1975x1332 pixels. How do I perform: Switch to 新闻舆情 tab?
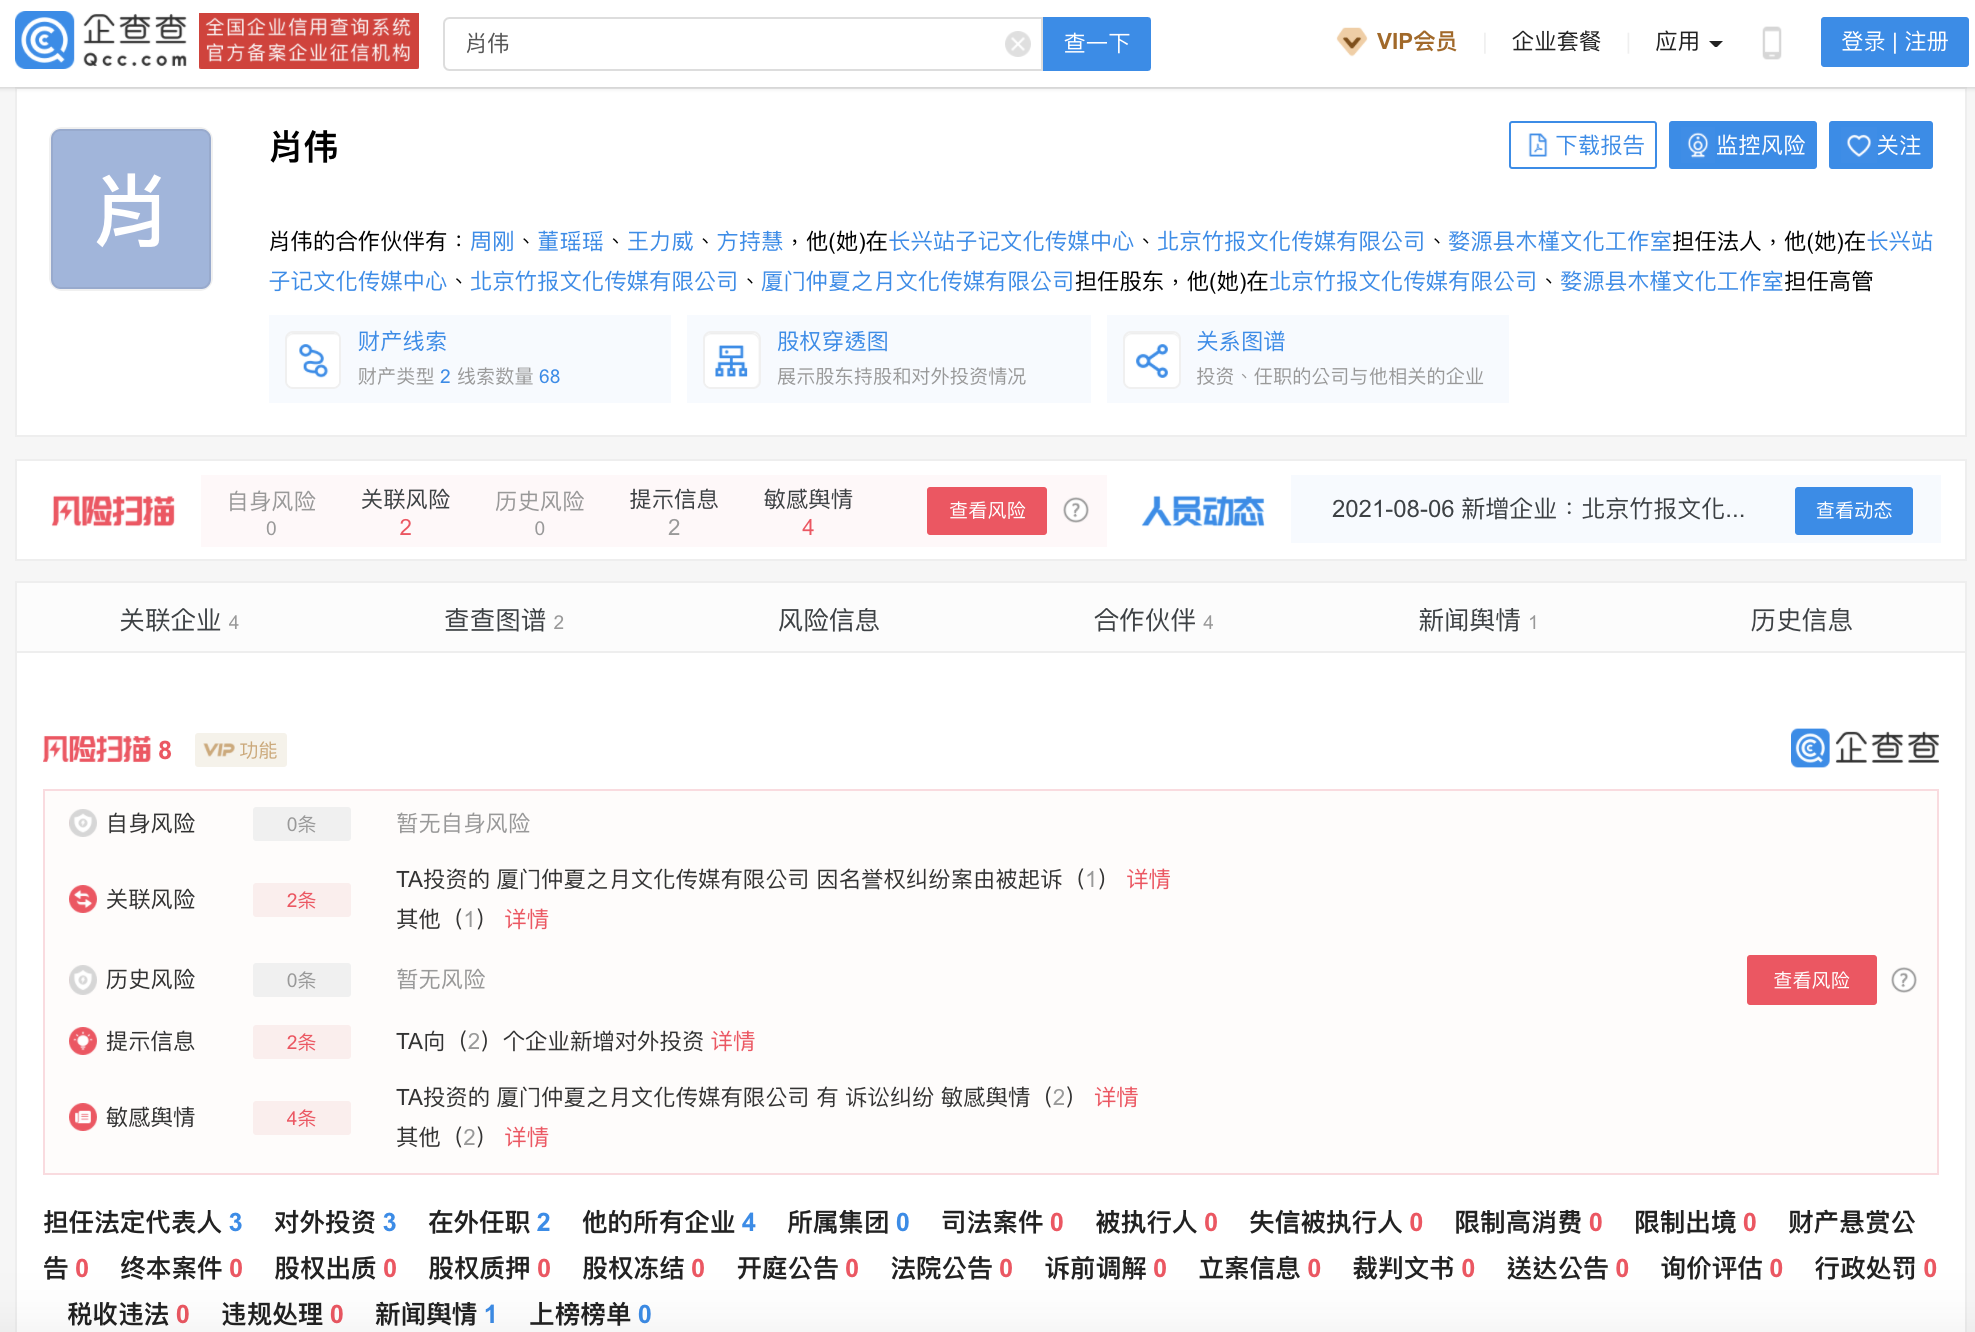tap(1477, 620)
